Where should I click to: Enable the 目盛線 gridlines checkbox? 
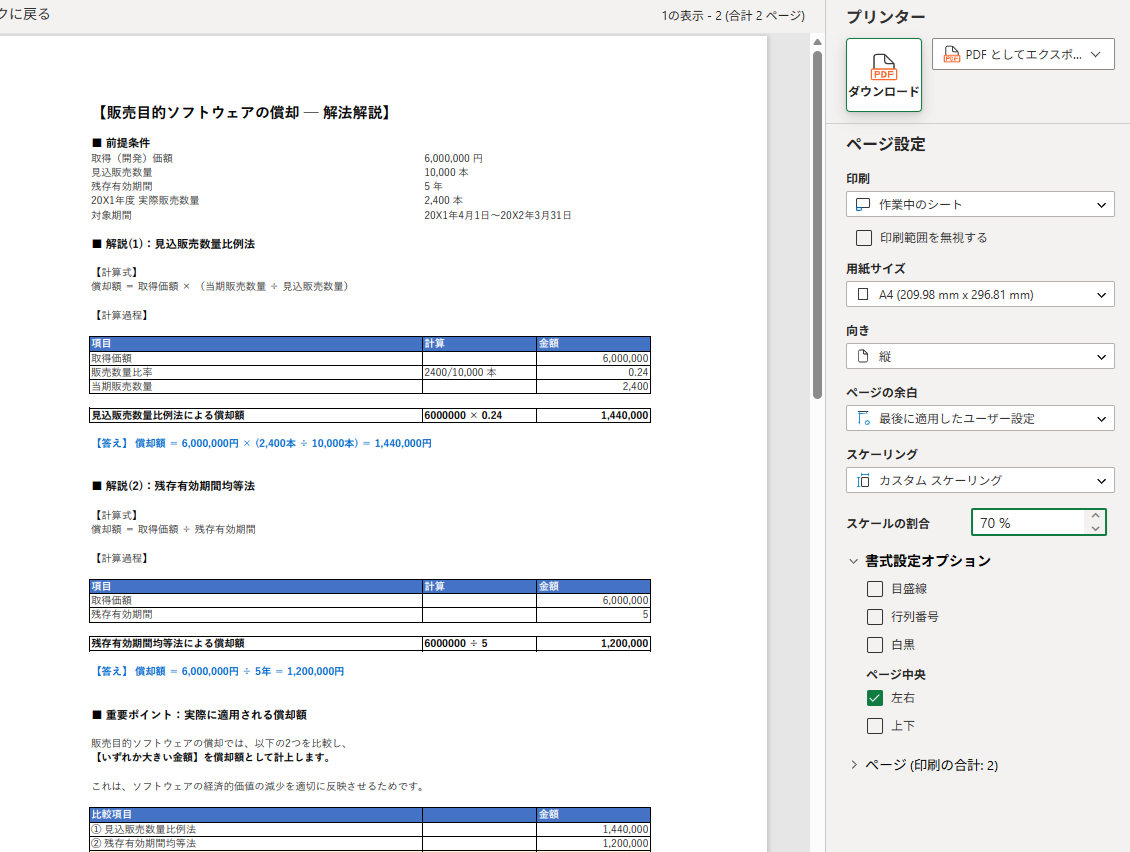point(875,589)
